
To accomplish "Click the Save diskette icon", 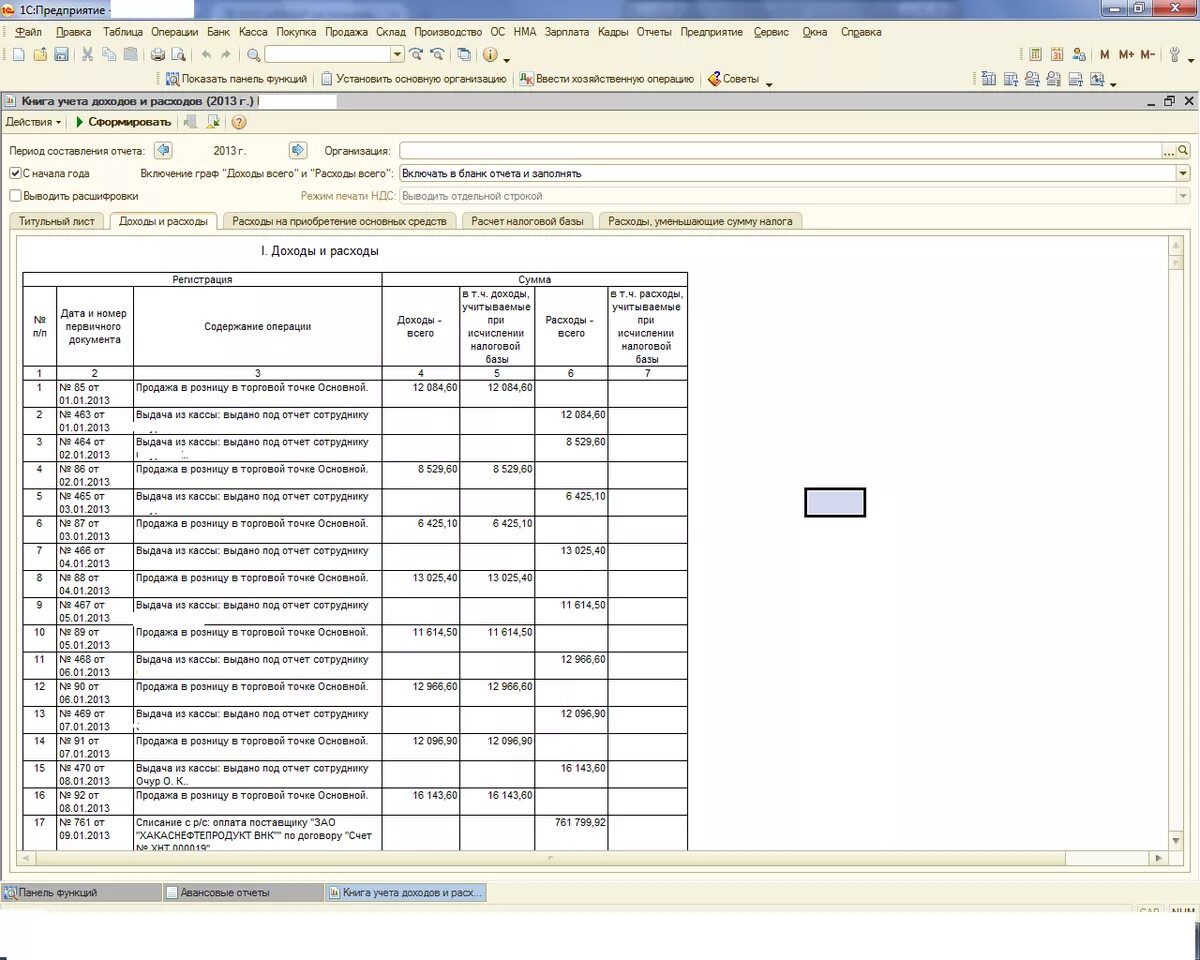I will 61,54.
